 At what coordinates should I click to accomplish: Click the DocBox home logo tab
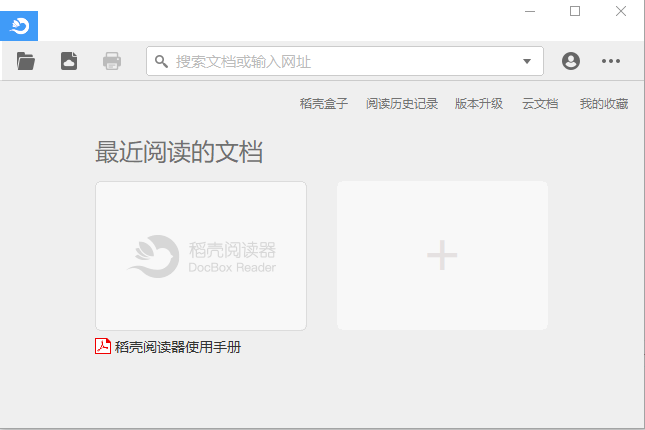point(19,24)
